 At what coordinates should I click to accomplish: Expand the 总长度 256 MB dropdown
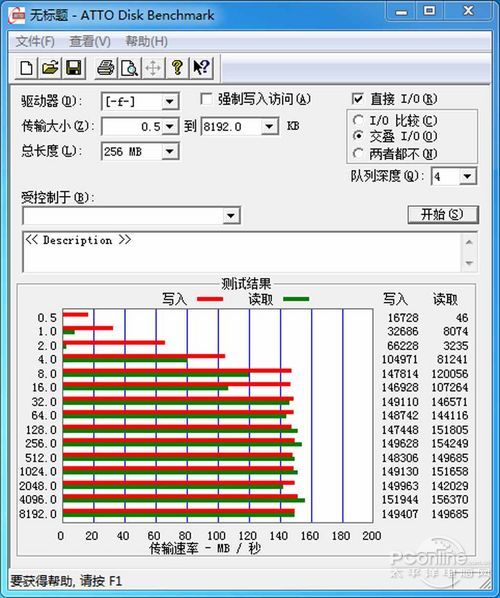click(170, 152)
